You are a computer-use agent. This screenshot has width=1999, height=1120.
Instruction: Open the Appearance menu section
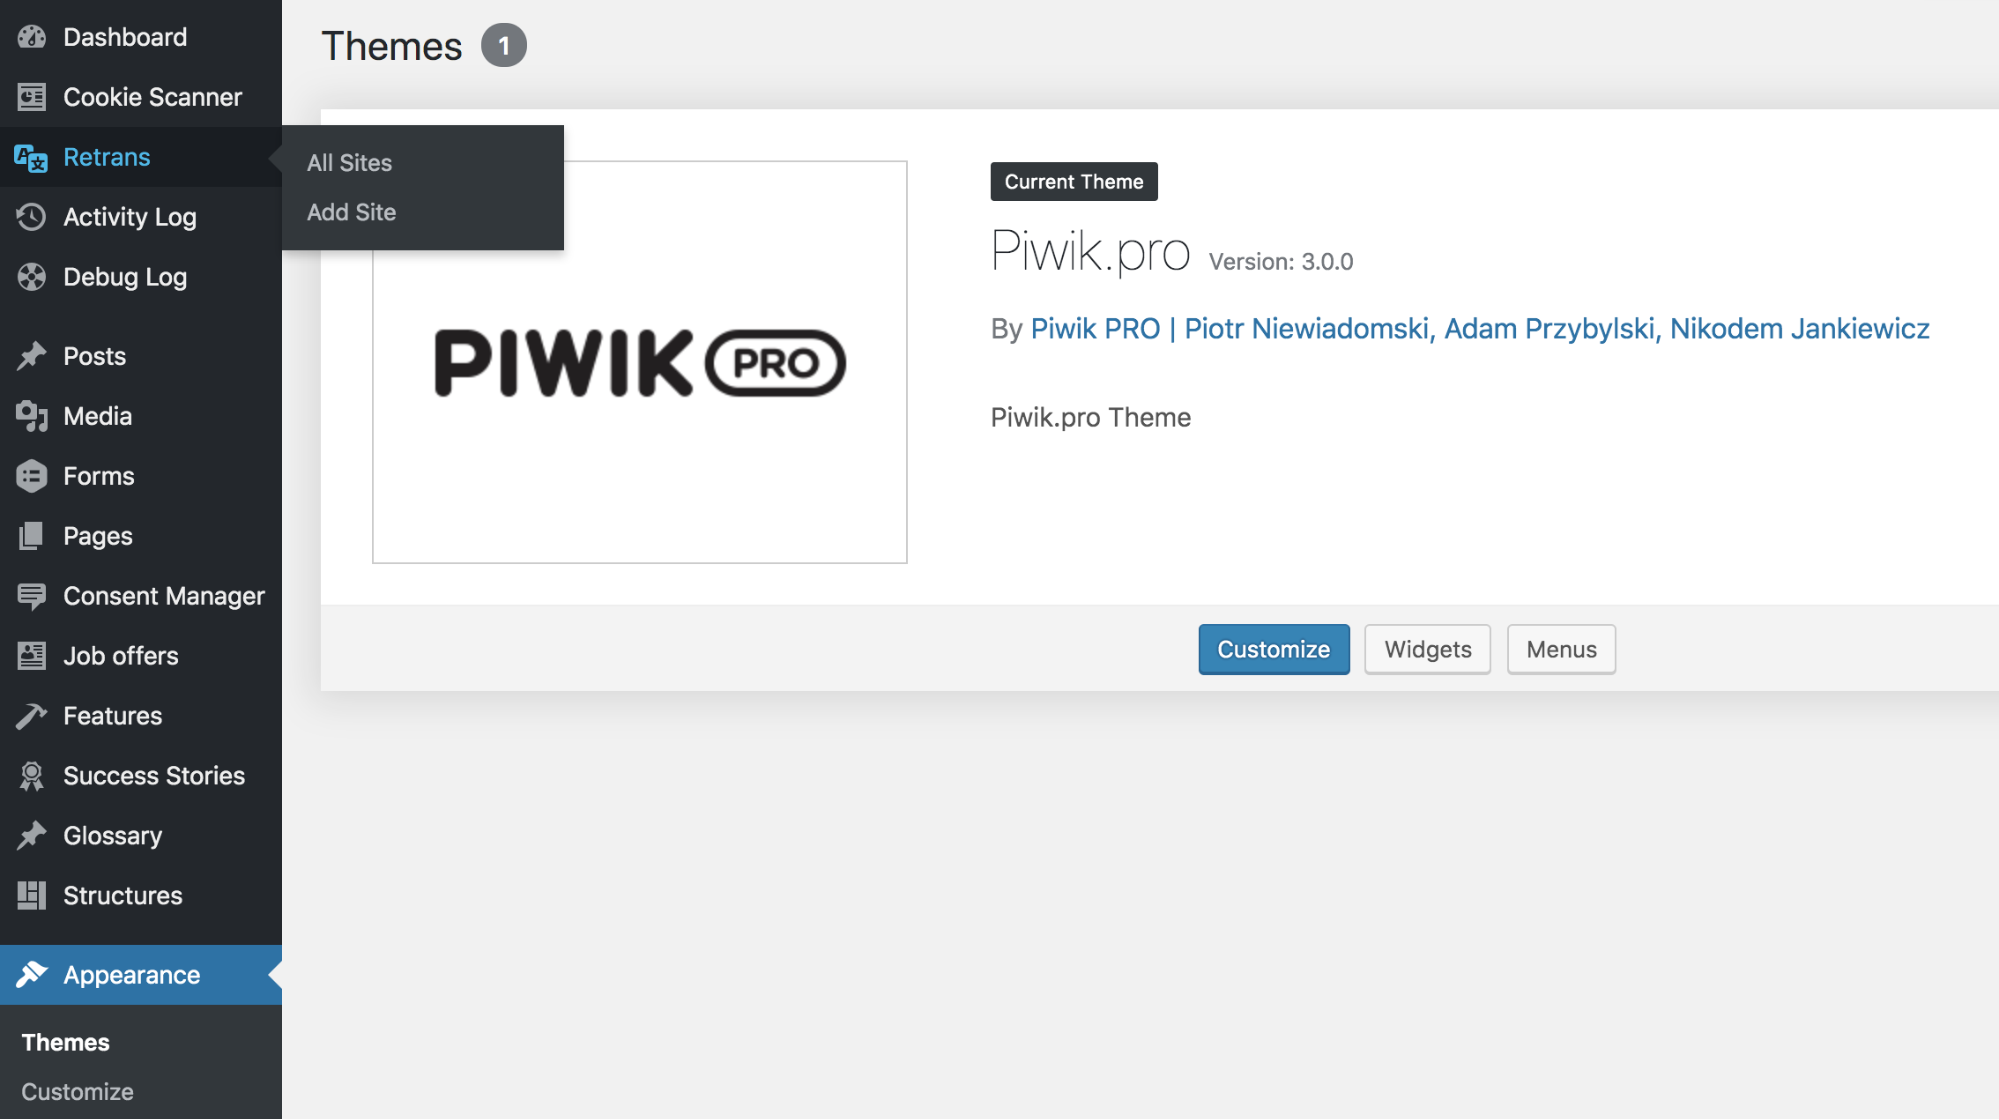coord(131,975)
